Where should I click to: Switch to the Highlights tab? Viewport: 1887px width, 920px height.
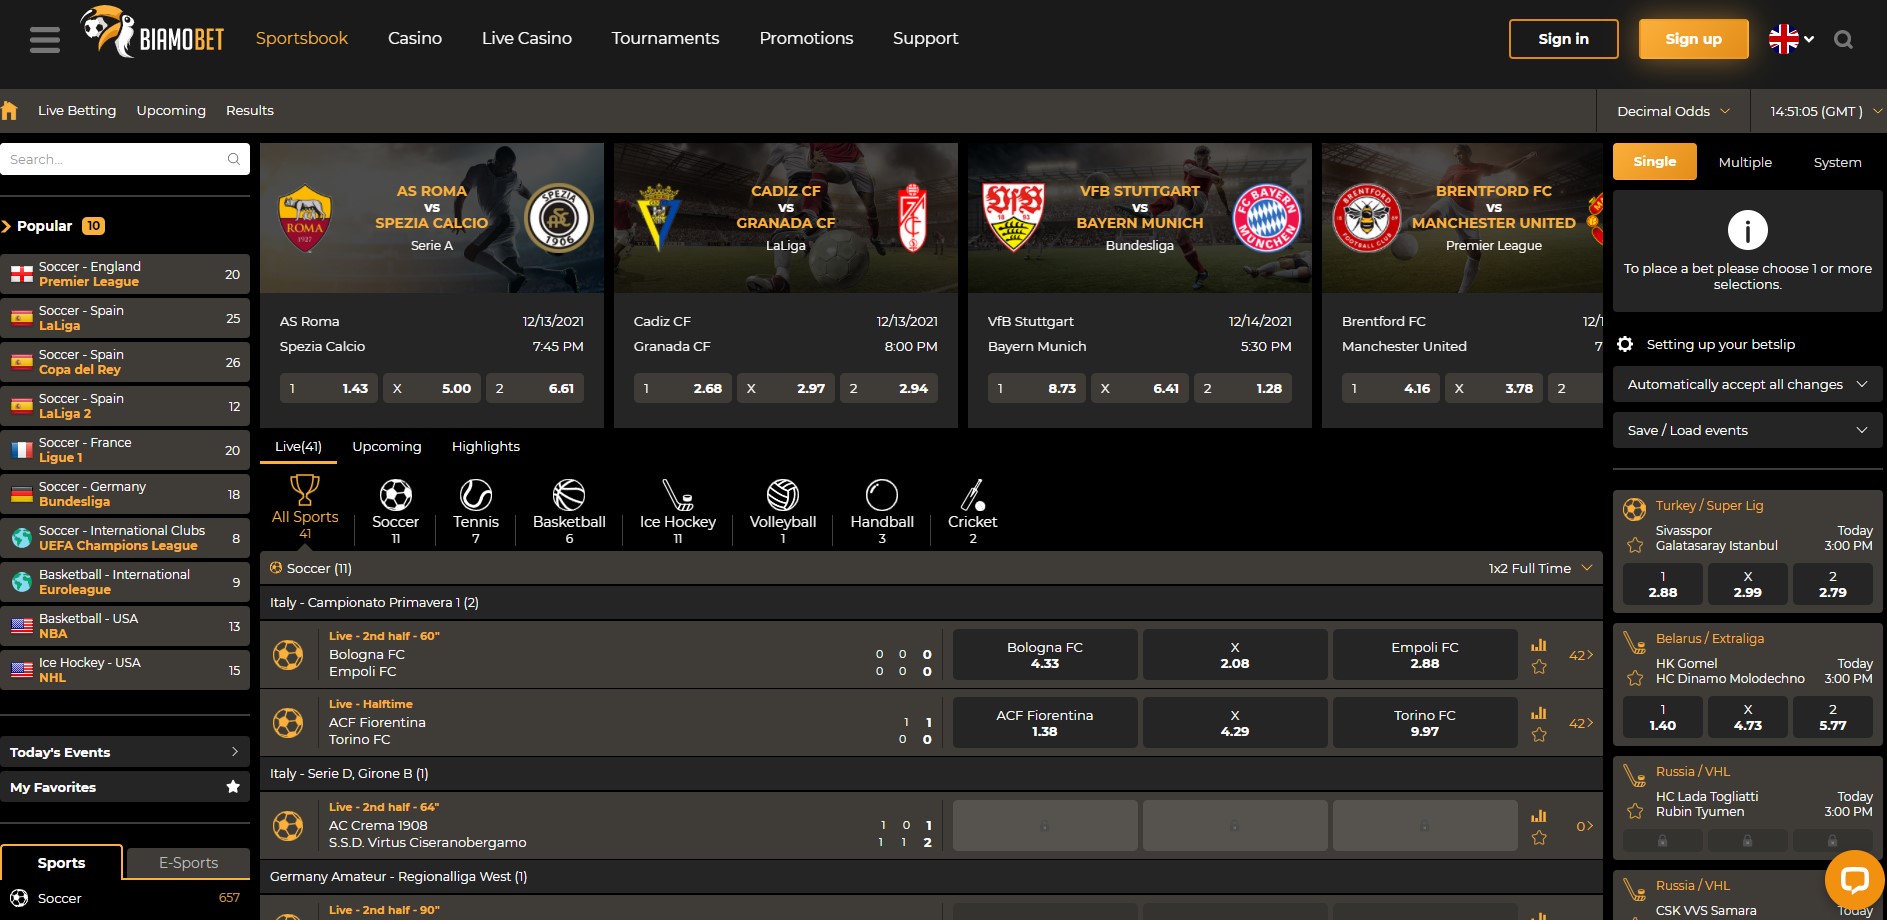pyautogui.click(x=485, y=446)
